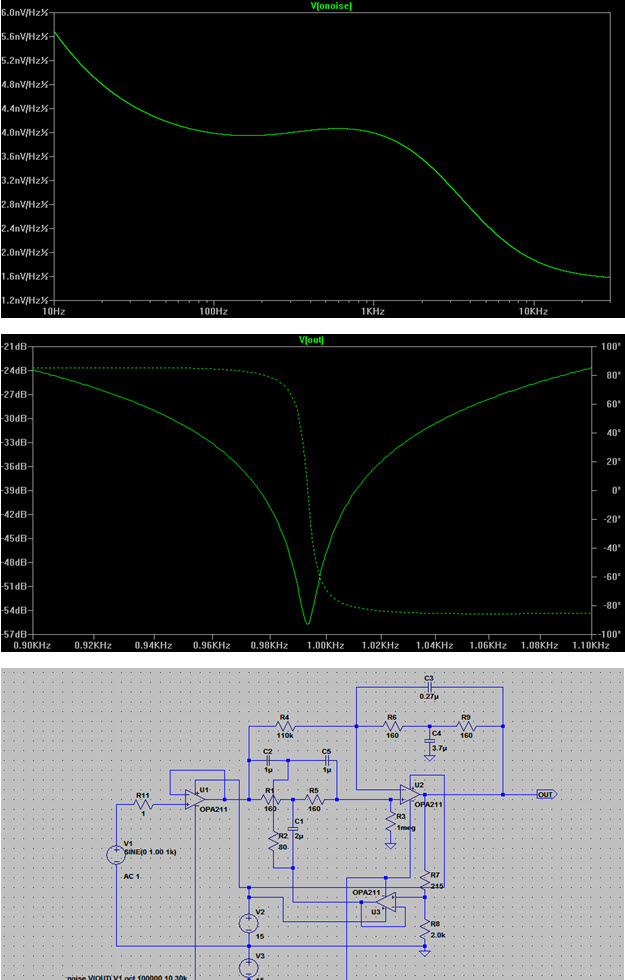Click the AC 1 text under V1
625x980 pixels.
click(131, 876)
